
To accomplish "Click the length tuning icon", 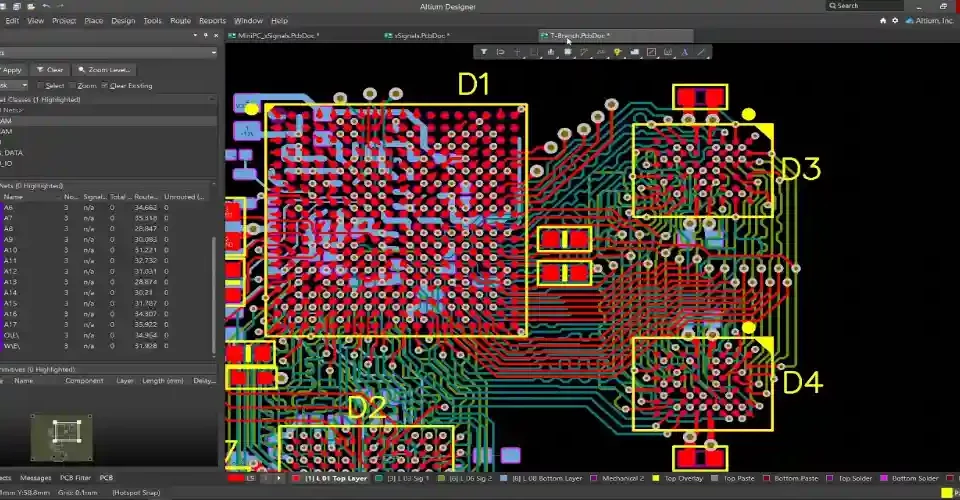I will coord(601,52).
